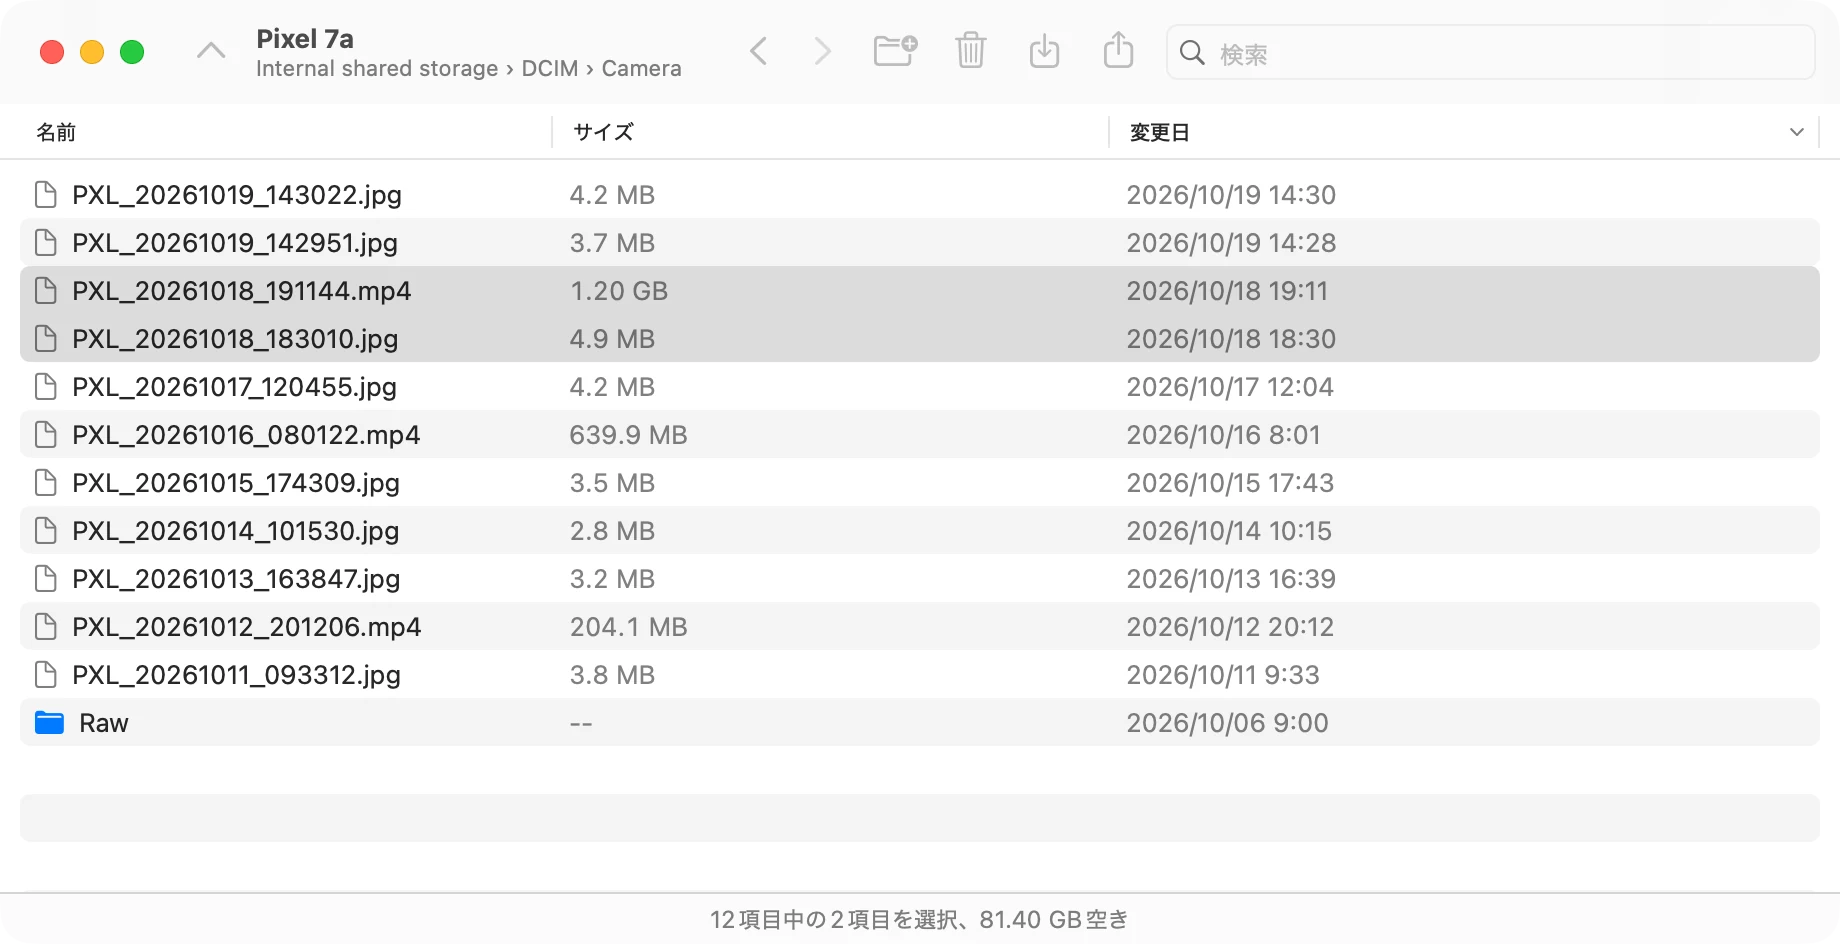1840x944 pixels.
Task: Click file icon of PXL_20261019_143022.jpg
Action: 45,195
